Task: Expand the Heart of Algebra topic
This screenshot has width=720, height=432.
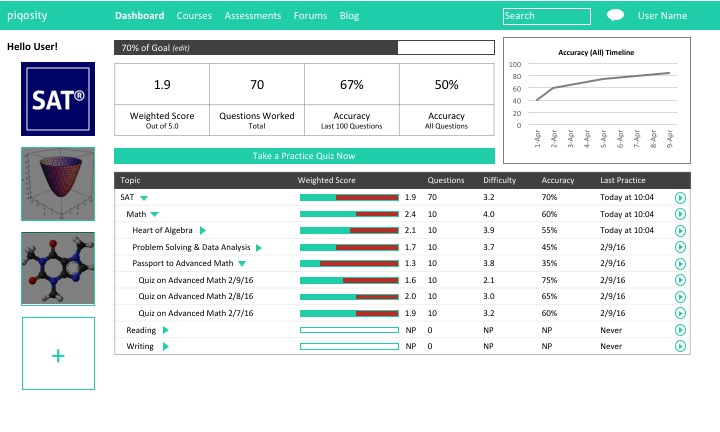Action: 203,231
